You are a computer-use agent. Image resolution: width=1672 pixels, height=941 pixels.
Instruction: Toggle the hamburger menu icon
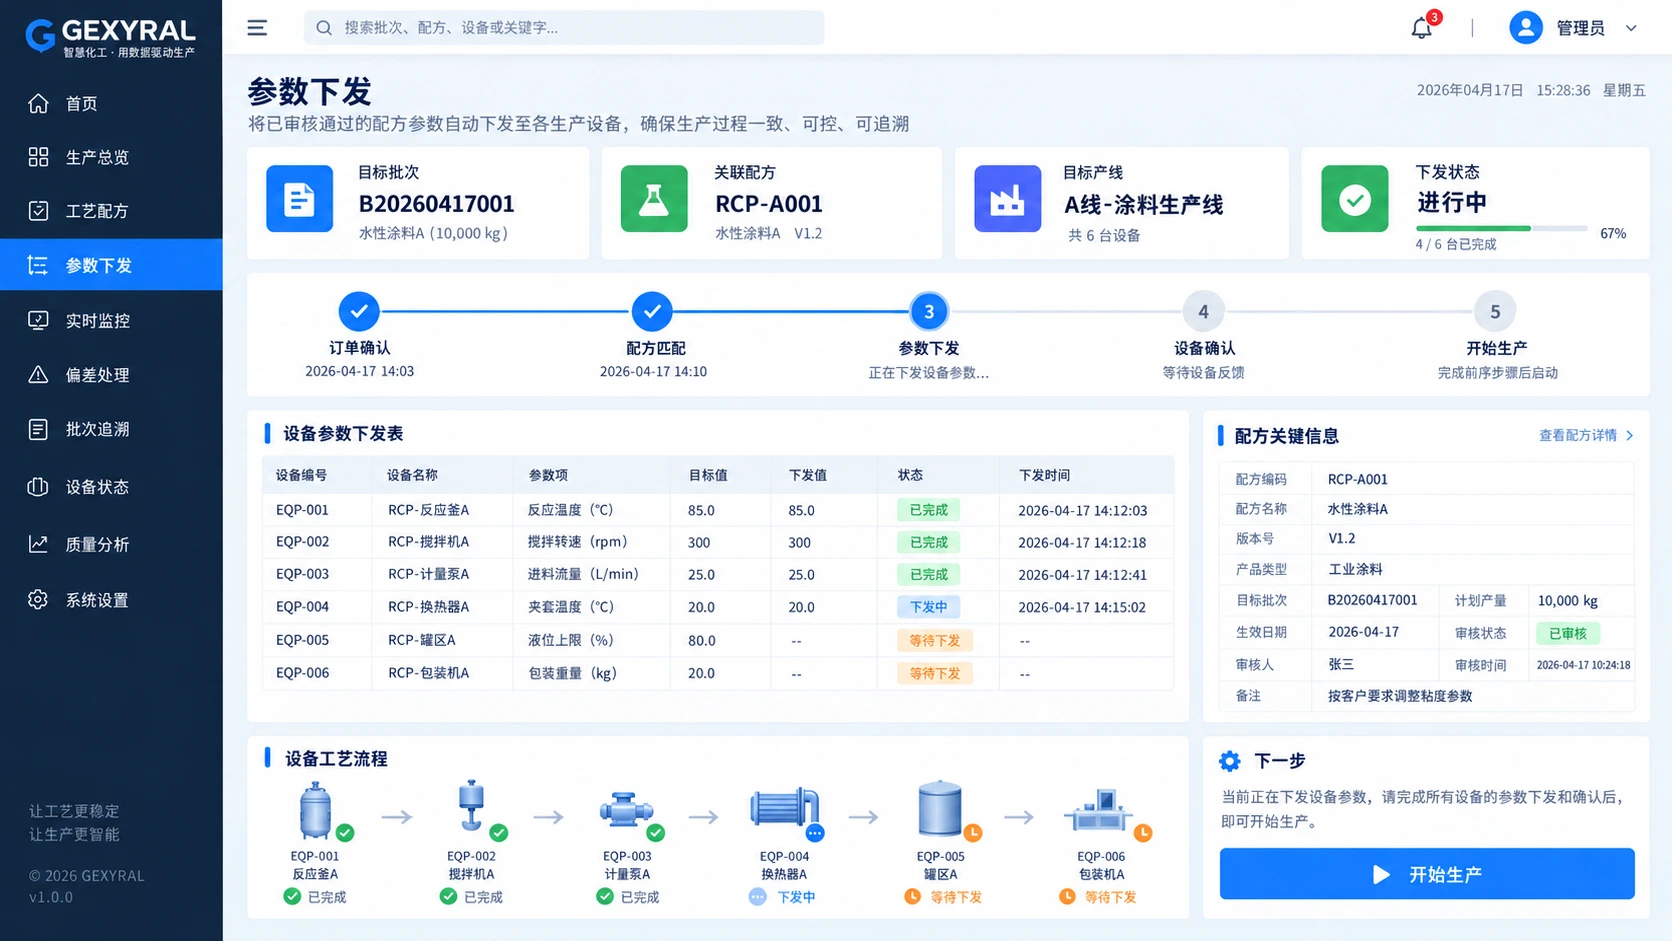(257, 28)
